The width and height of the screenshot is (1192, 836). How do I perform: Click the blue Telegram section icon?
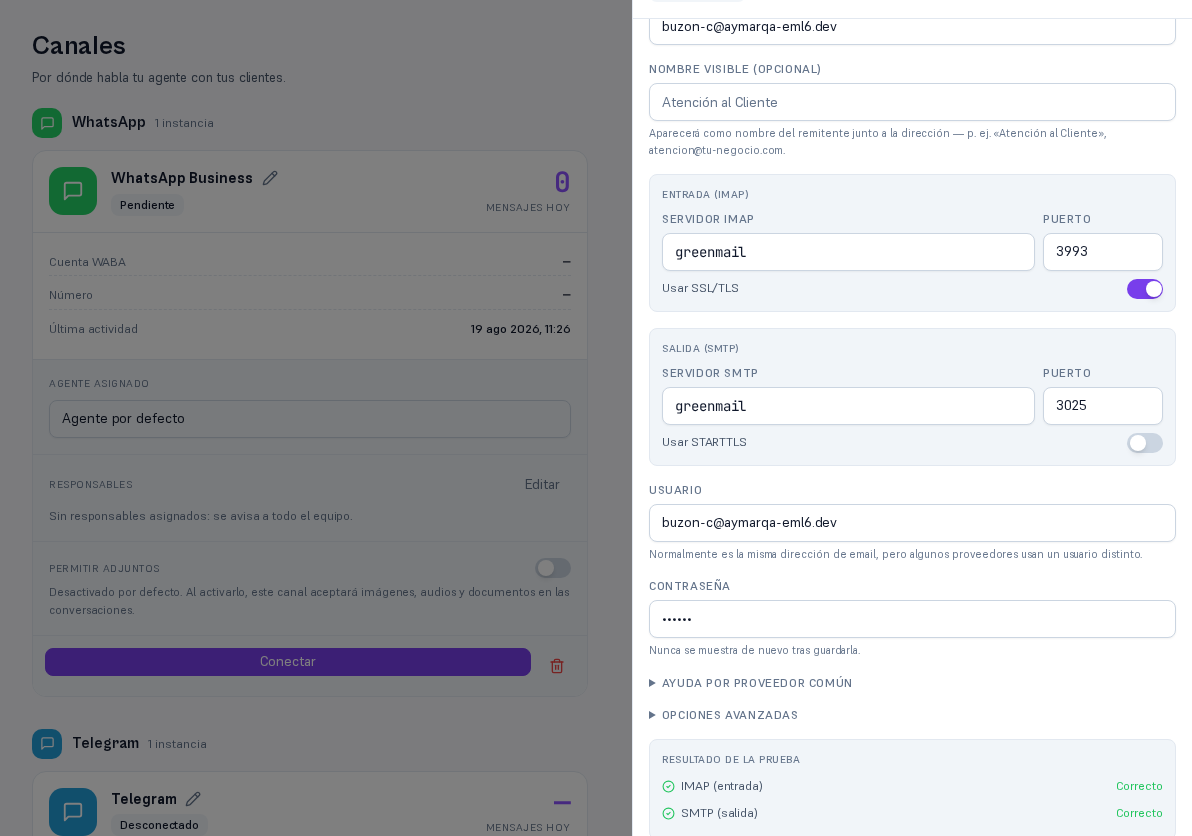(x=47, y=743)
